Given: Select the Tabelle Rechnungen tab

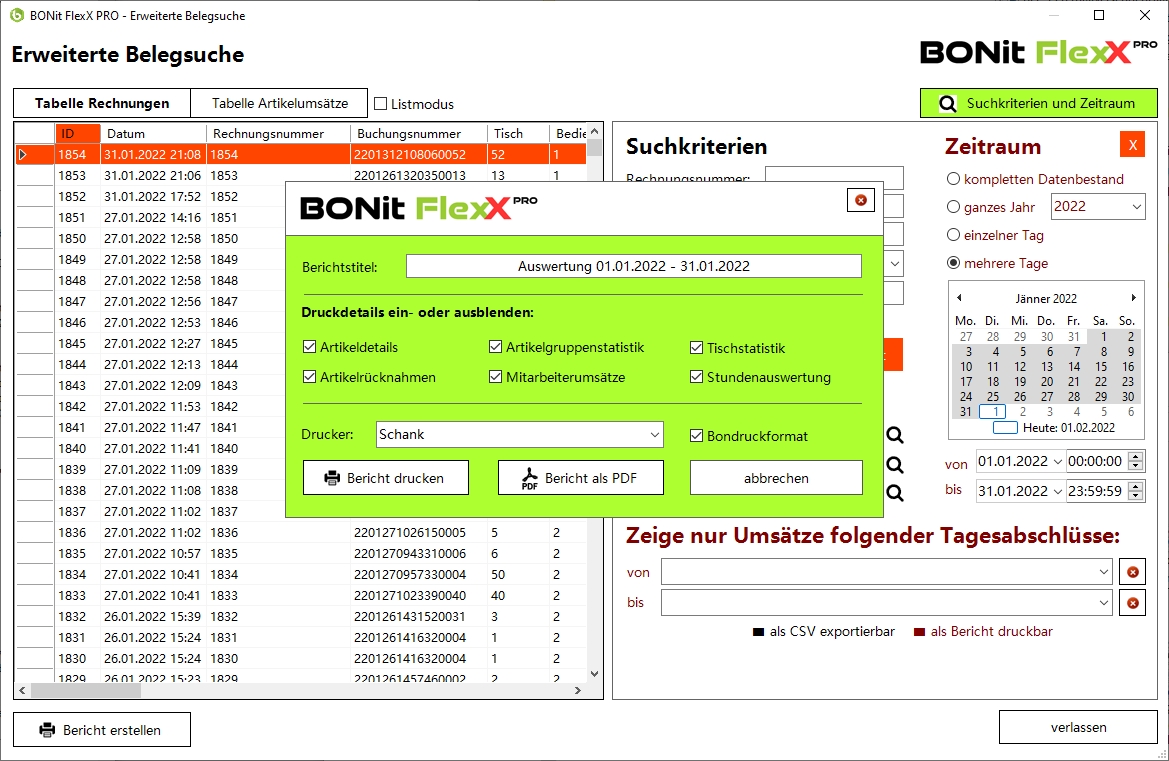Looking at the screenshot, I should click(101, 103).
